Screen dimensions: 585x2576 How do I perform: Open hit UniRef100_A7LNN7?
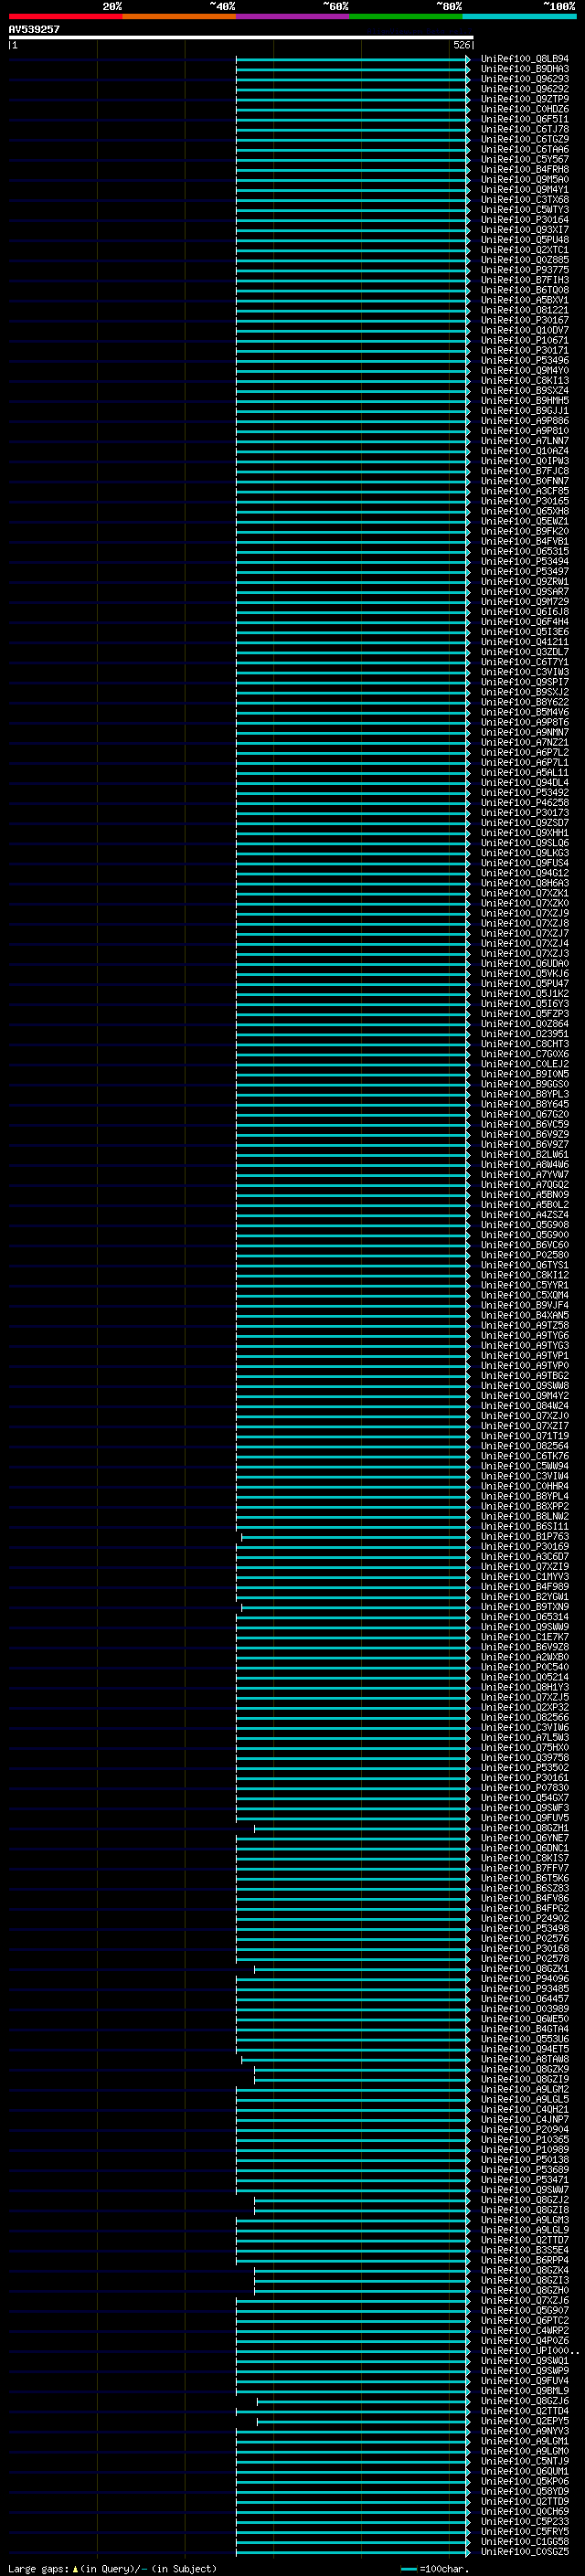click(x=525, y=441)
